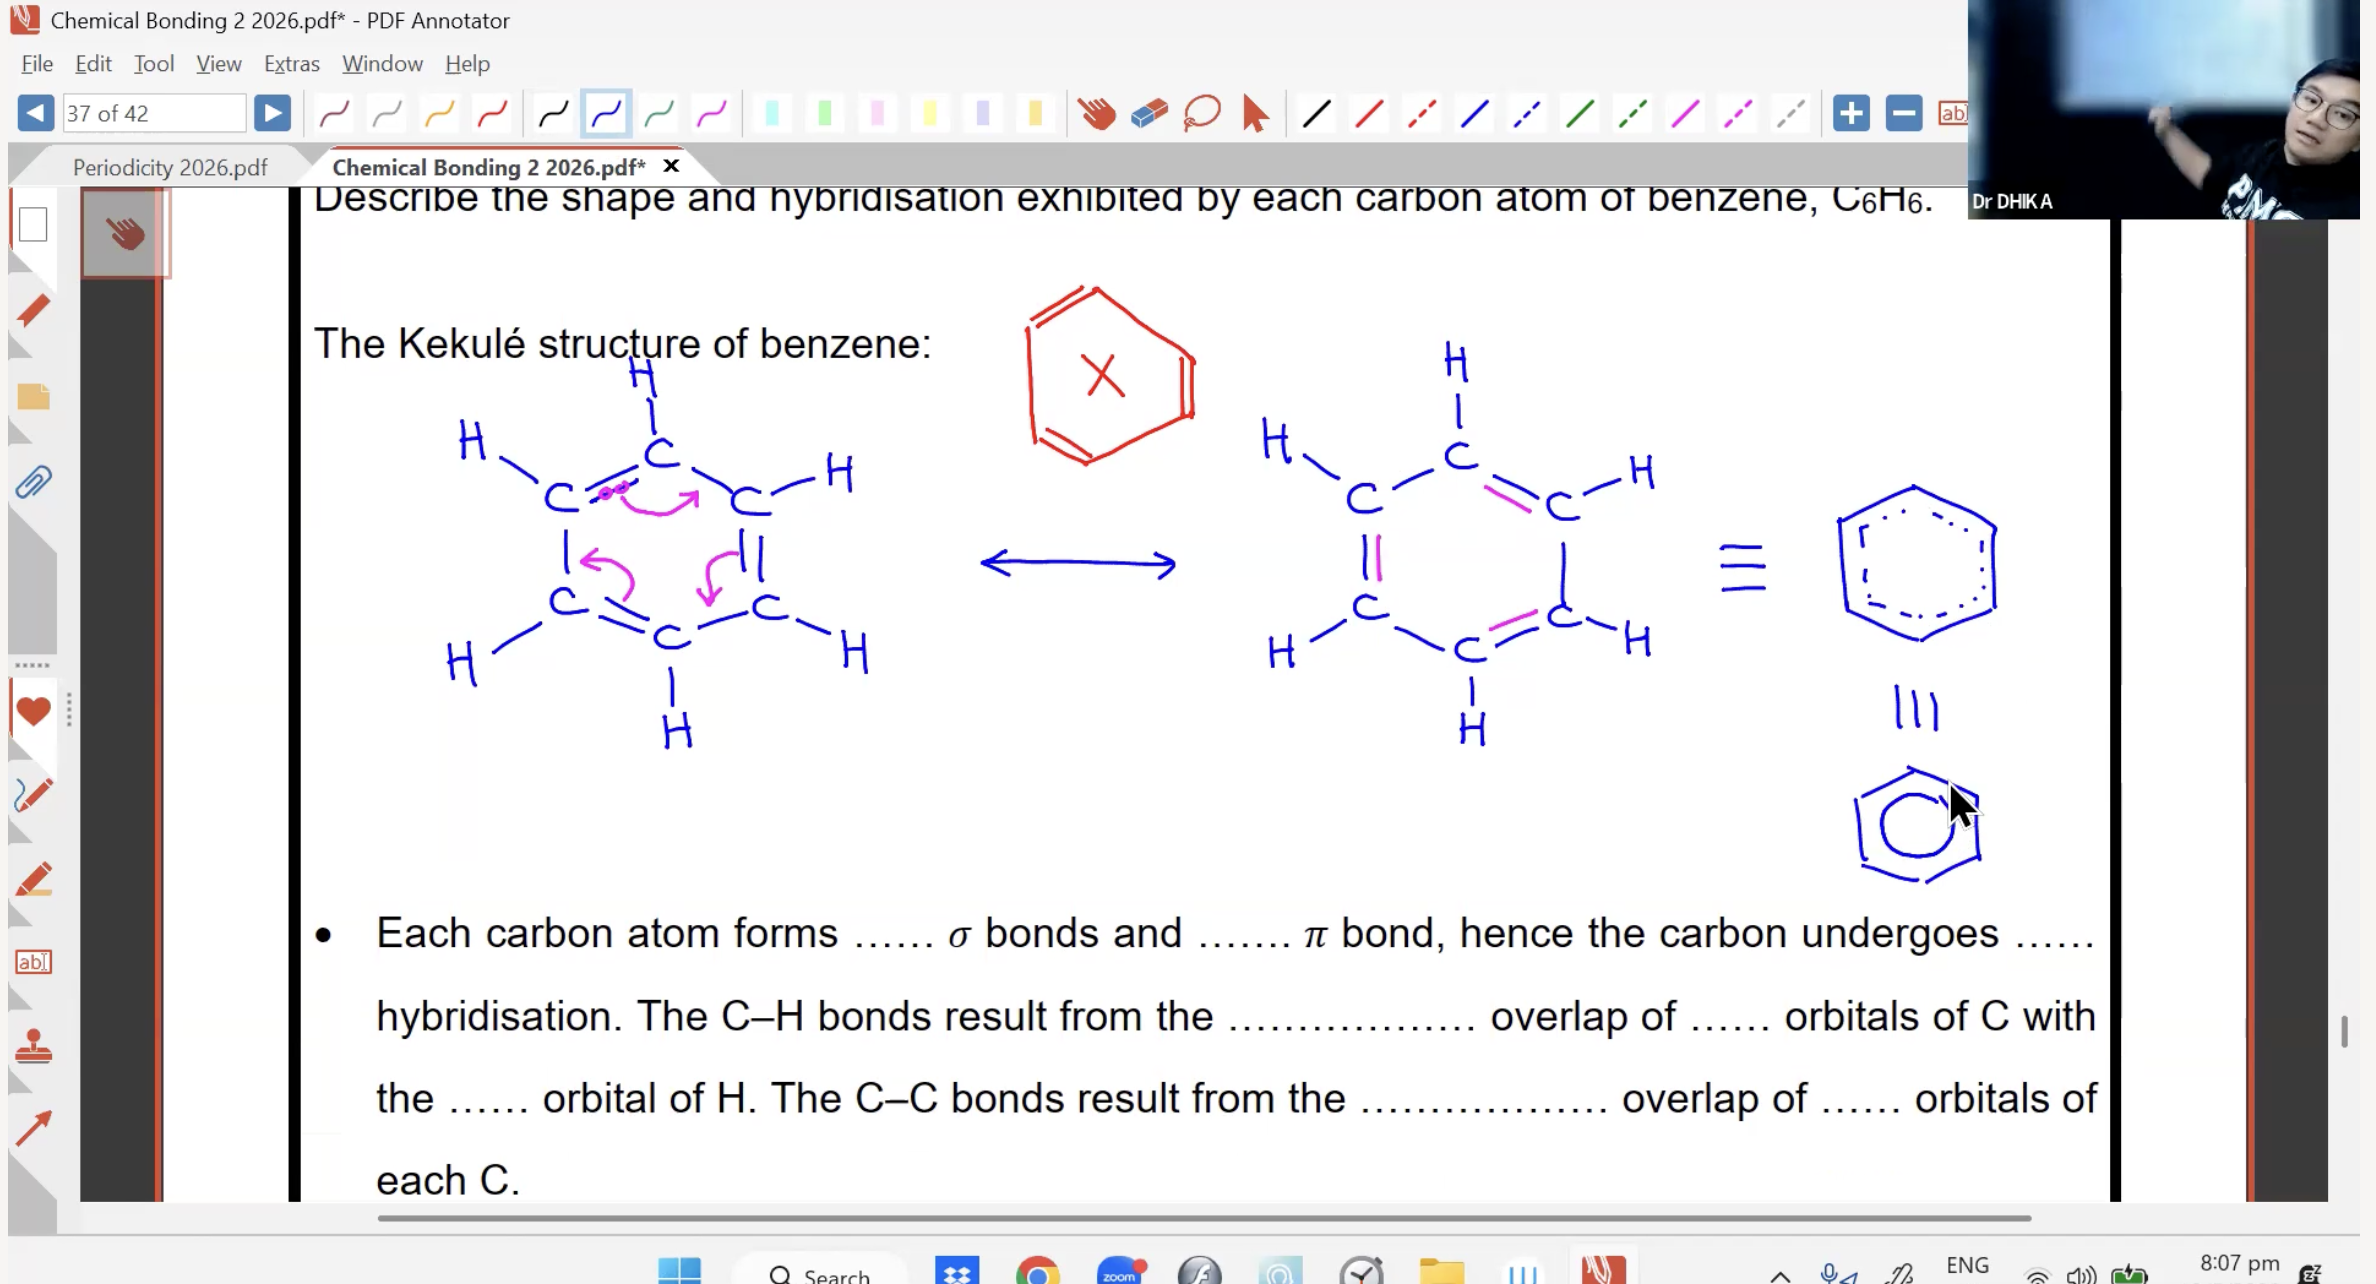The height and width of the screenshot is (1284, 2376).
Task: Choose the lavender highlighter marker
Action: tap(982, 113)
